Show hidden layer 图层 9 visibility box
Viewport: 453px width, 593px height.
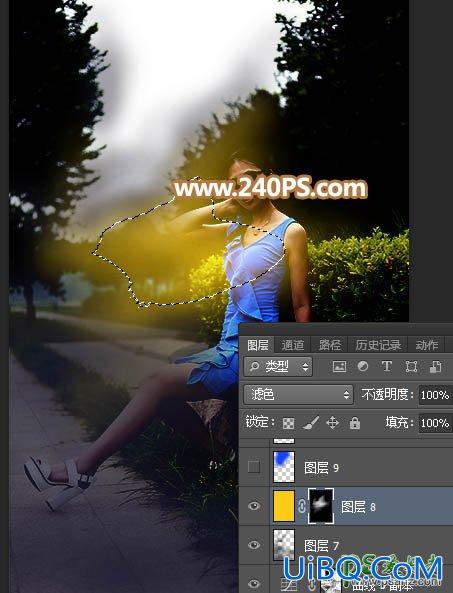pyautogui.click(x=254, y=467)
